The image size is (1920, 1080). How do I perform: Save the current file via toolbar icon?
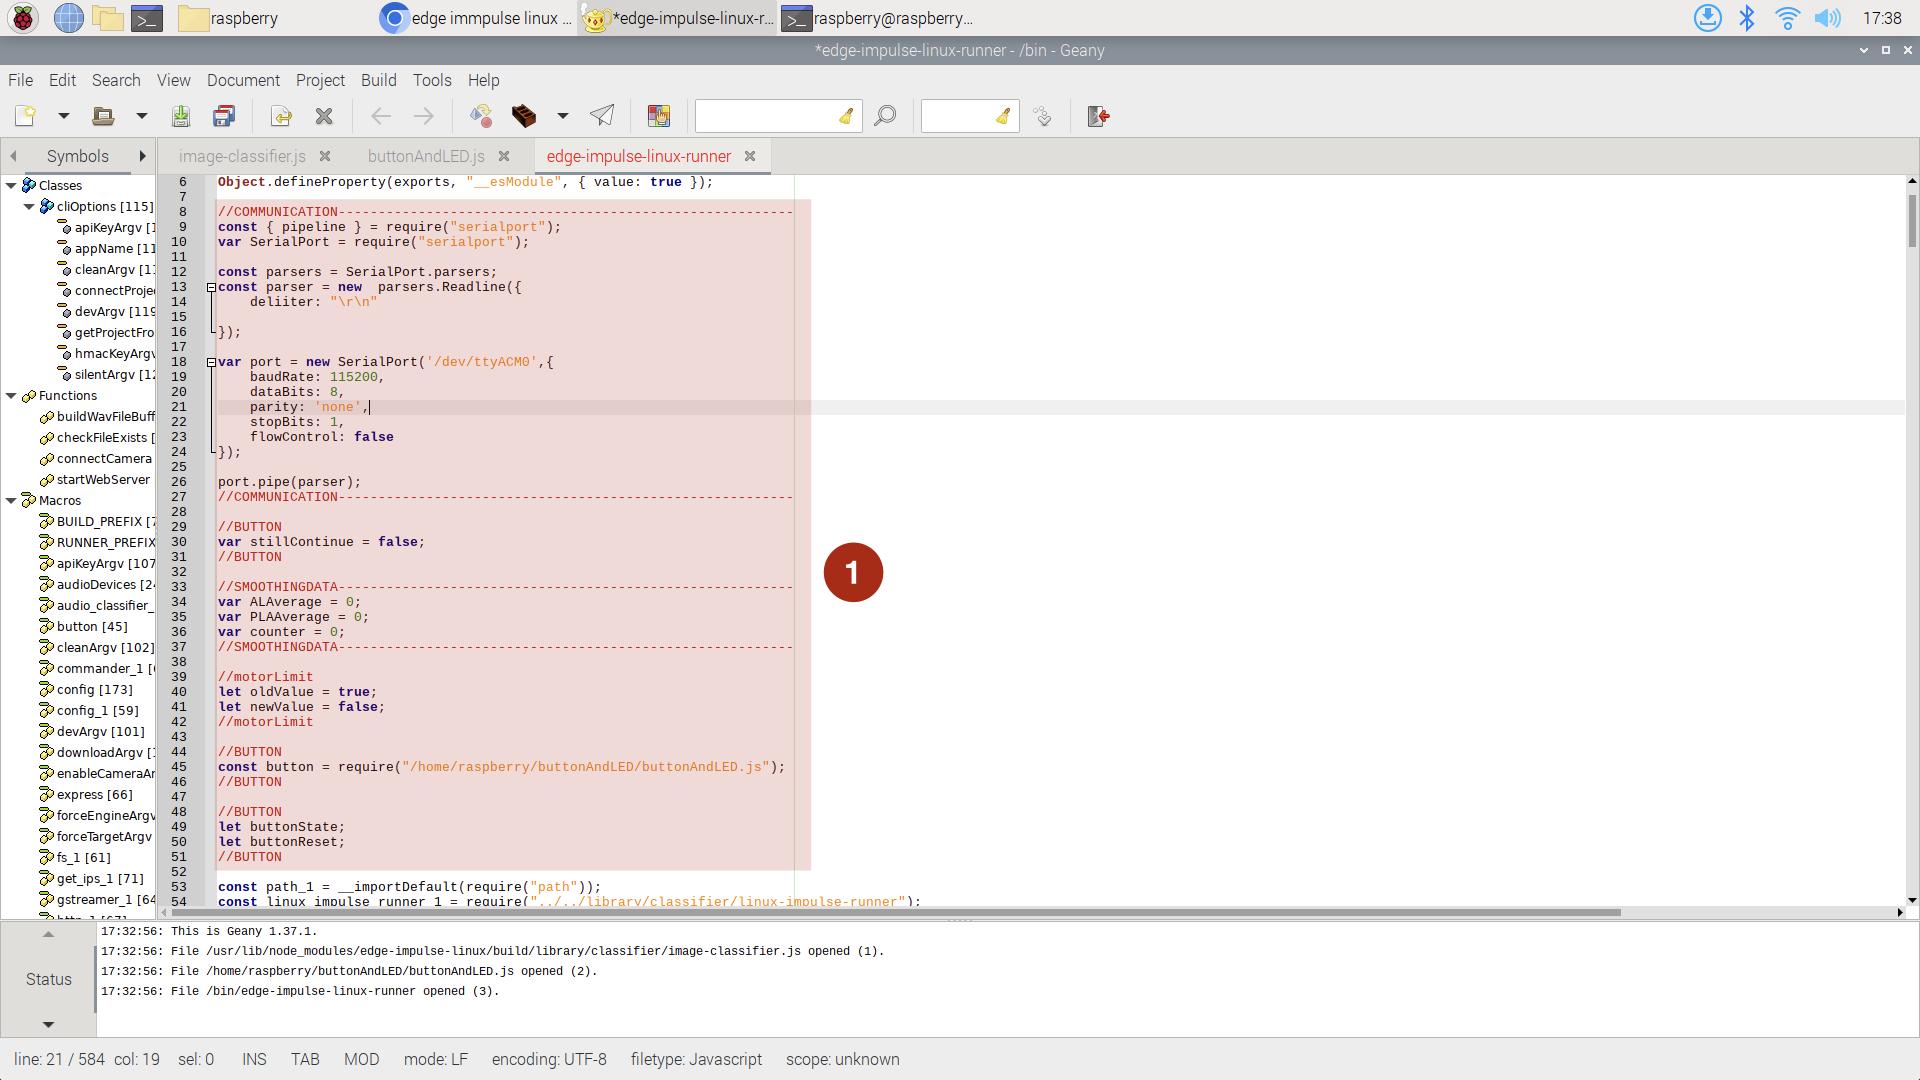tap(181, 116)
